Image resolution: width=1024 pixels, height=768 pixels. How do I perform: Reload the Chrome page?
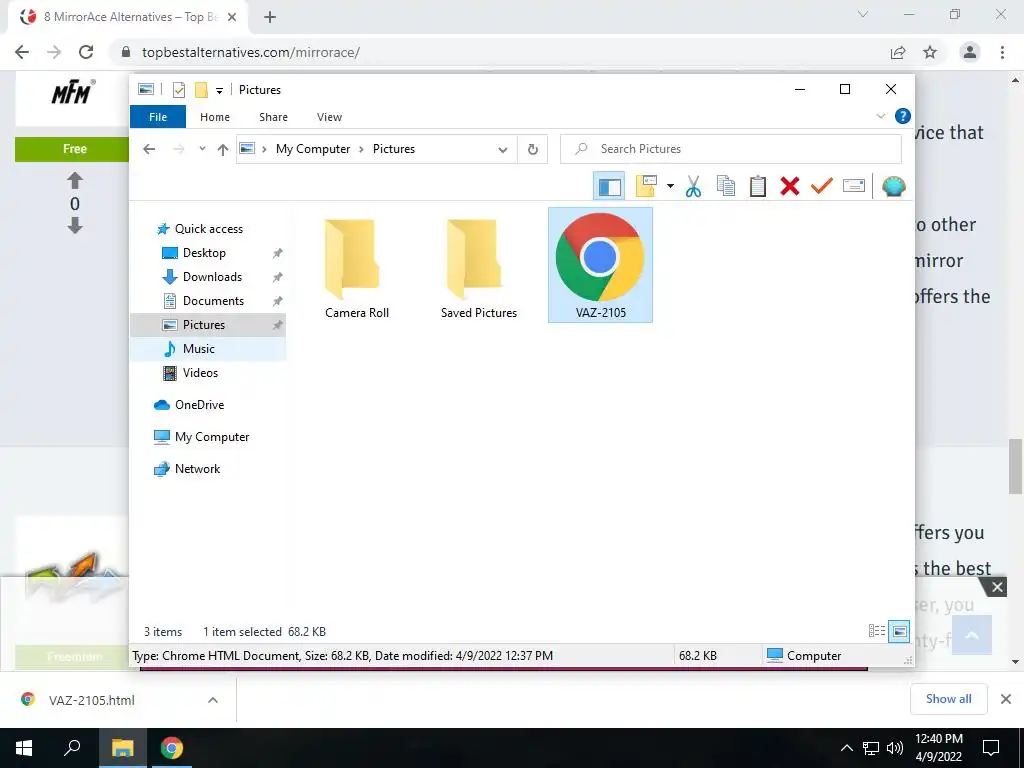point(86,52)
